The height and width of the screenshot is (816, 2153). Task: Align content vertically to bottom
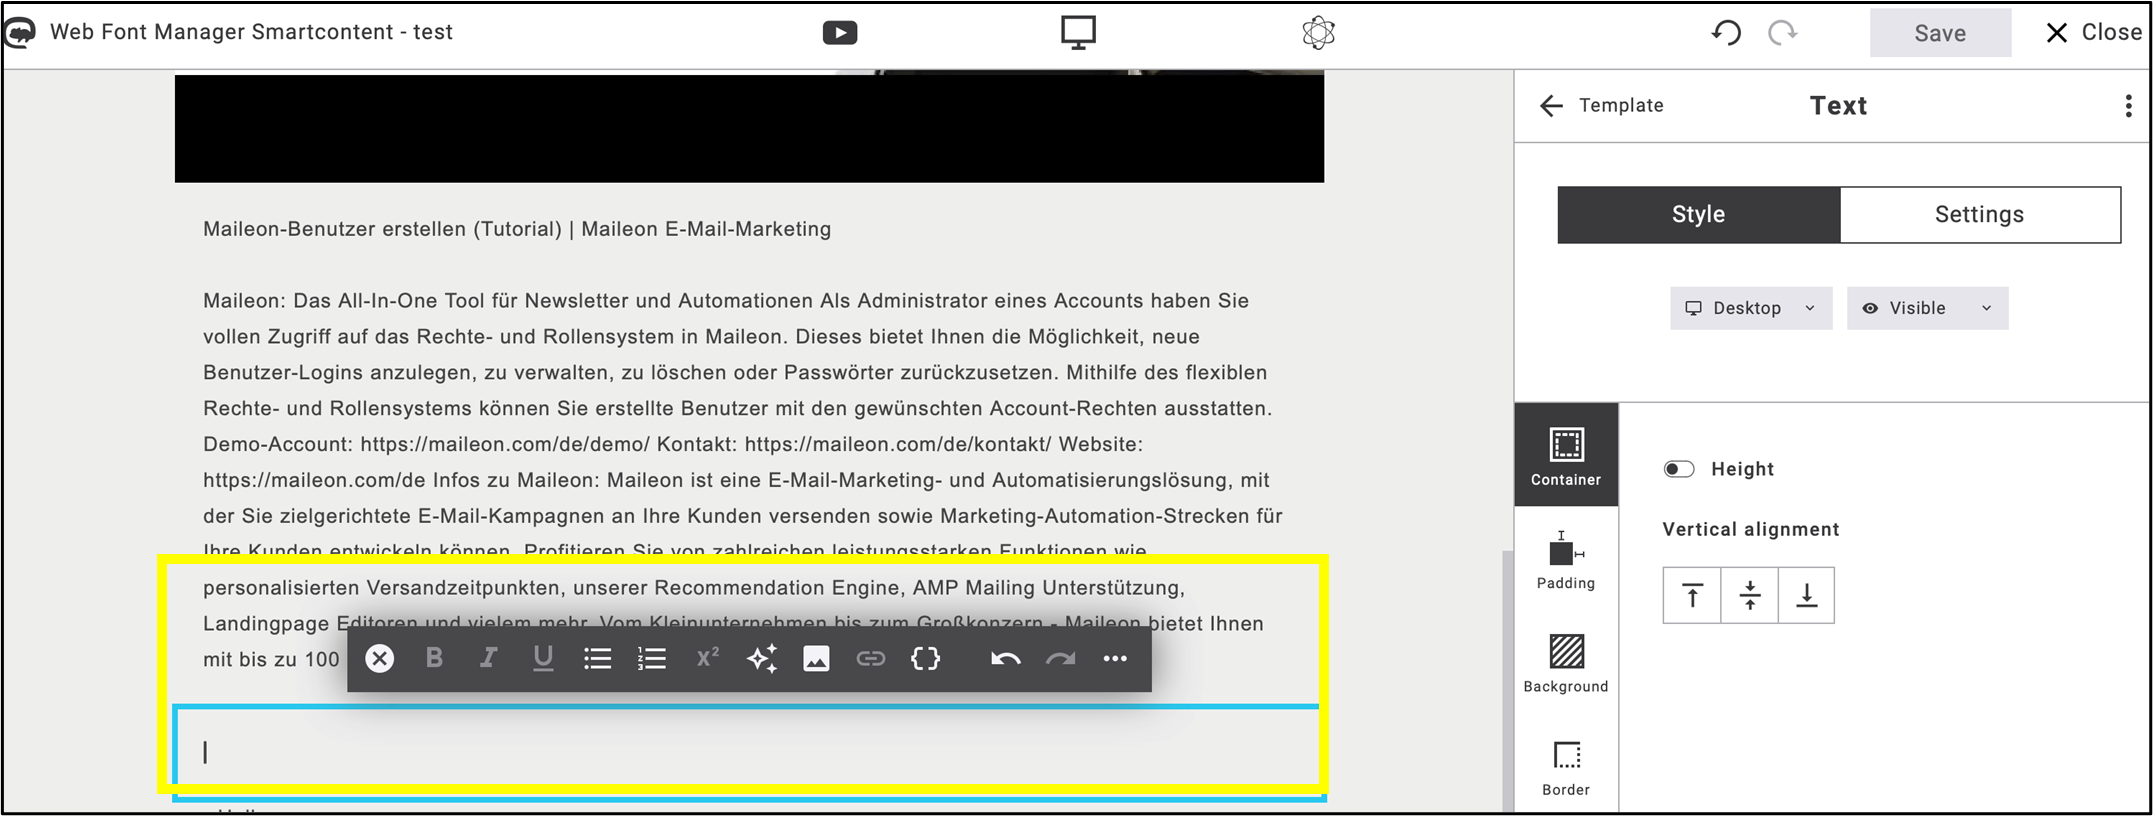pos(1806,595)
